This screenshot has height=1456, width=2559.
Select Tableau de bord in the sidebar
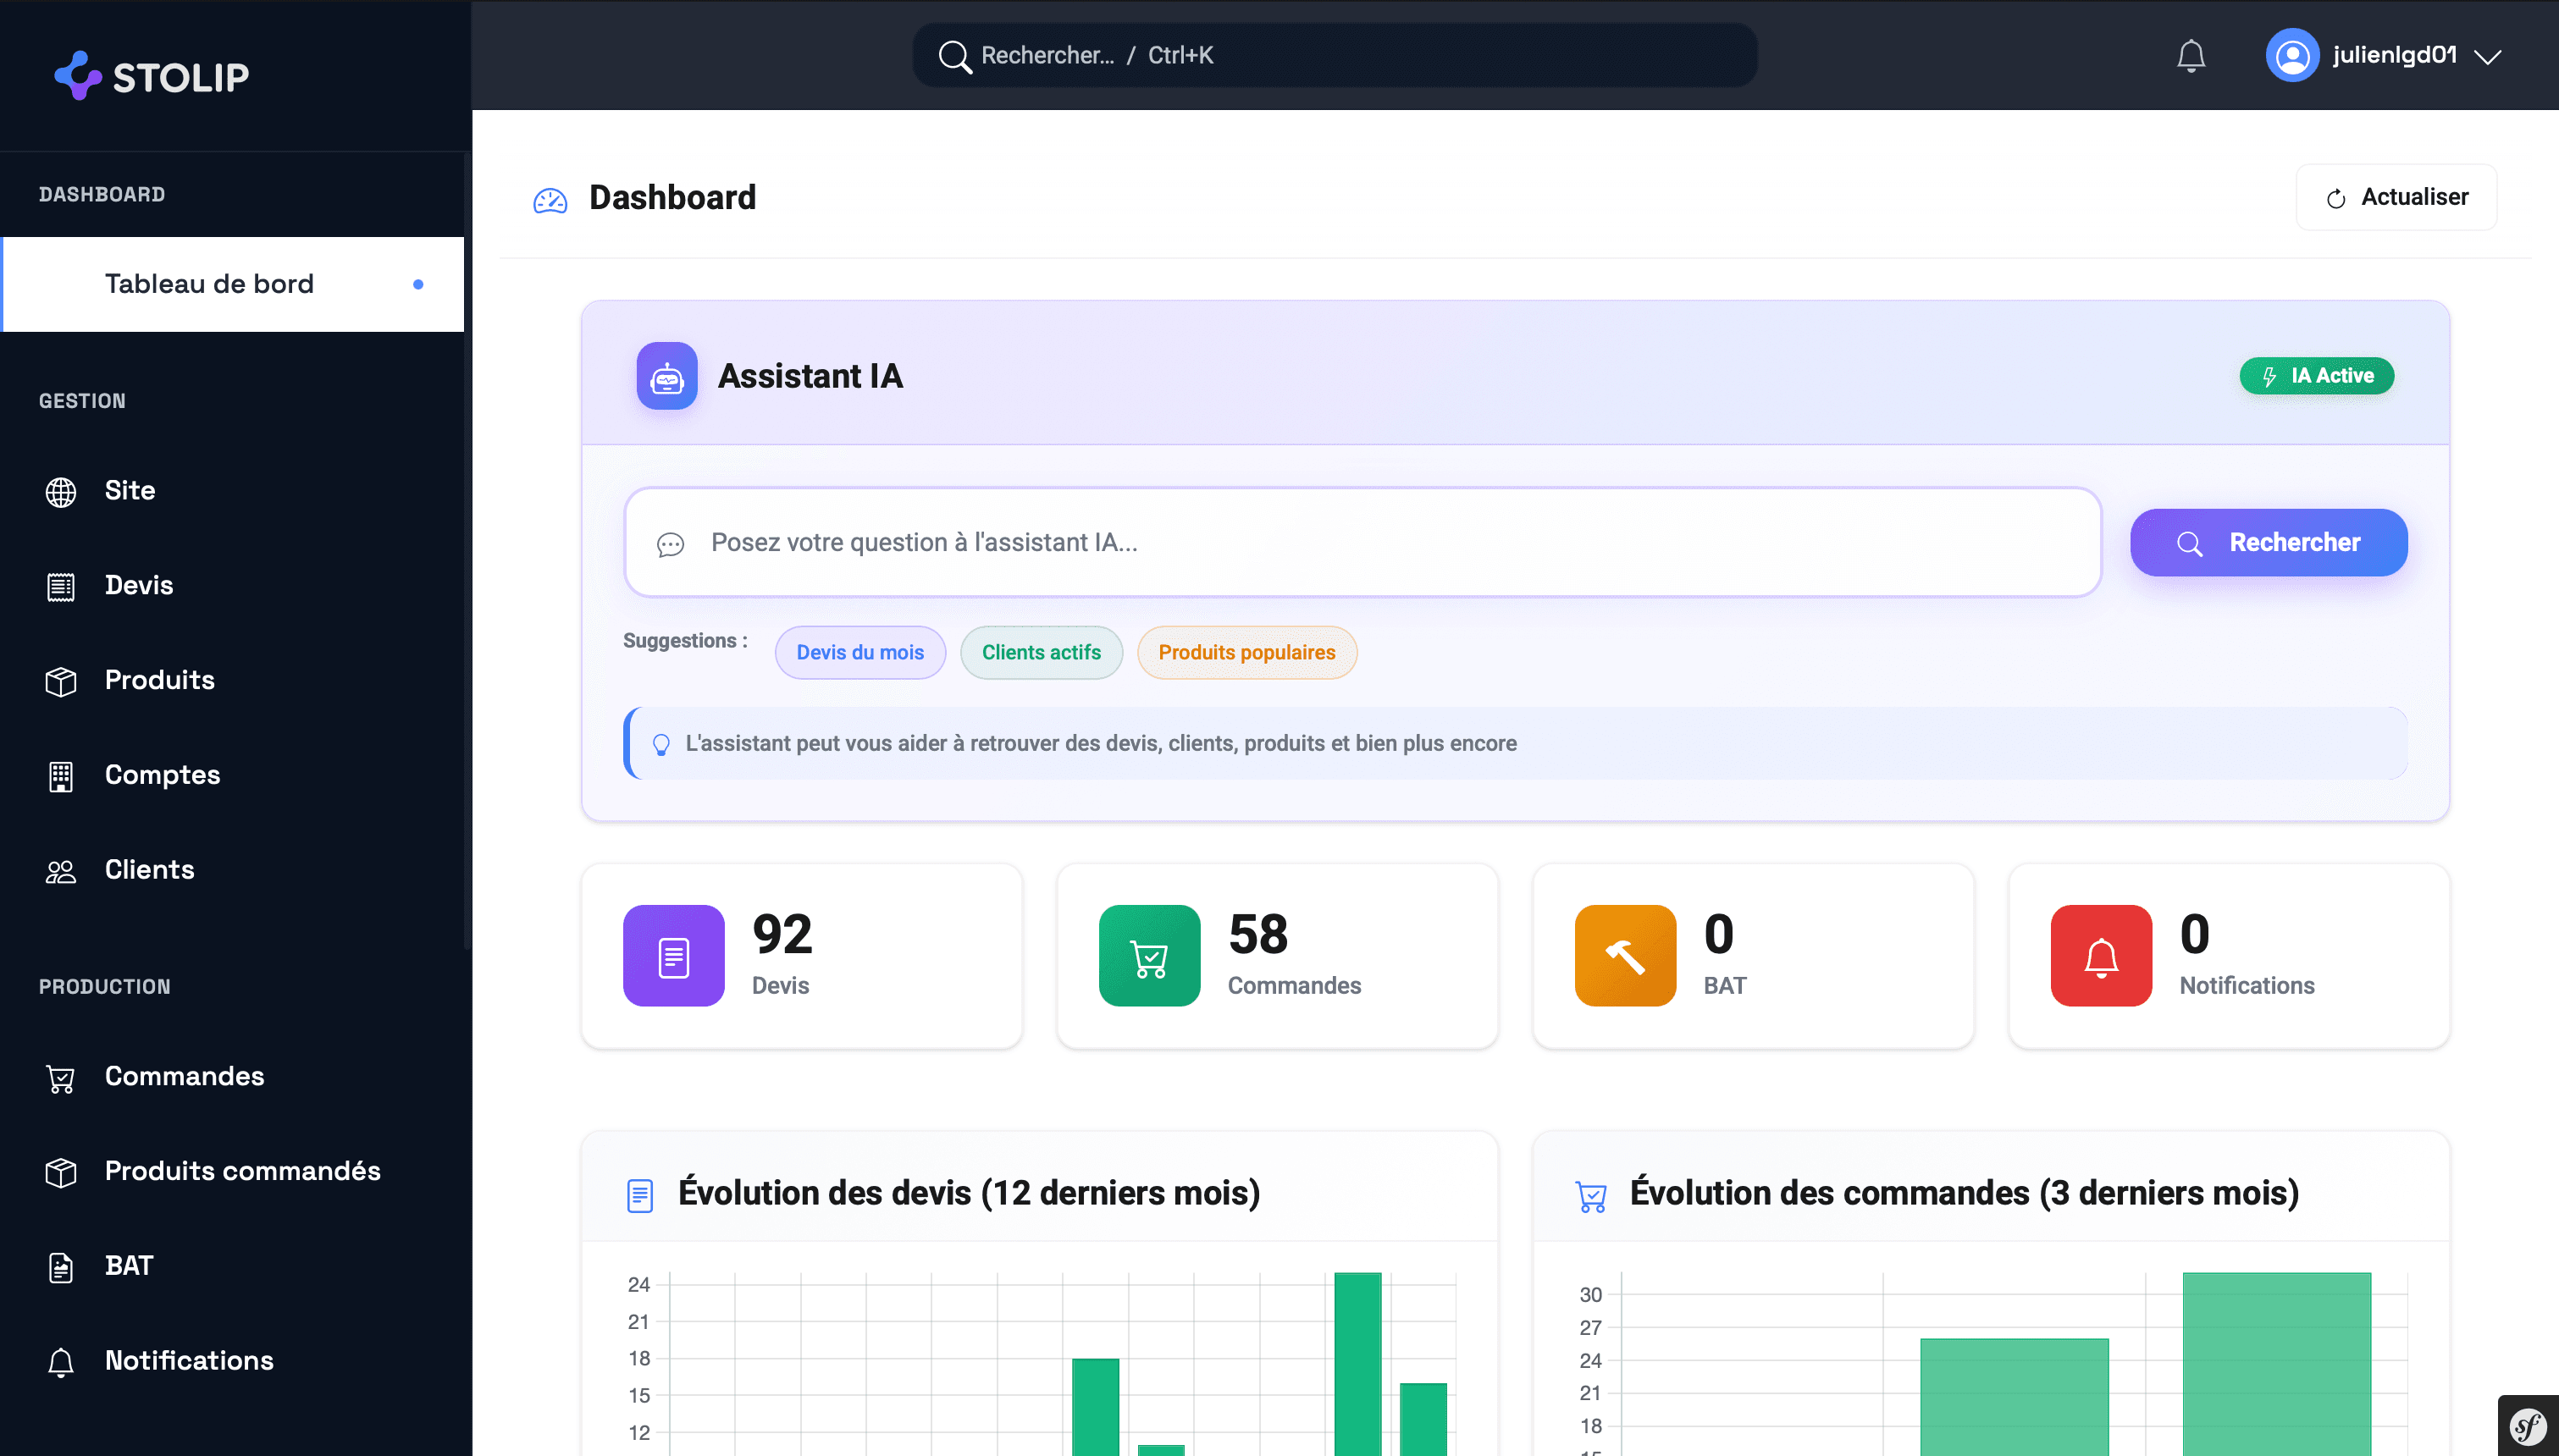click(209, 283)
